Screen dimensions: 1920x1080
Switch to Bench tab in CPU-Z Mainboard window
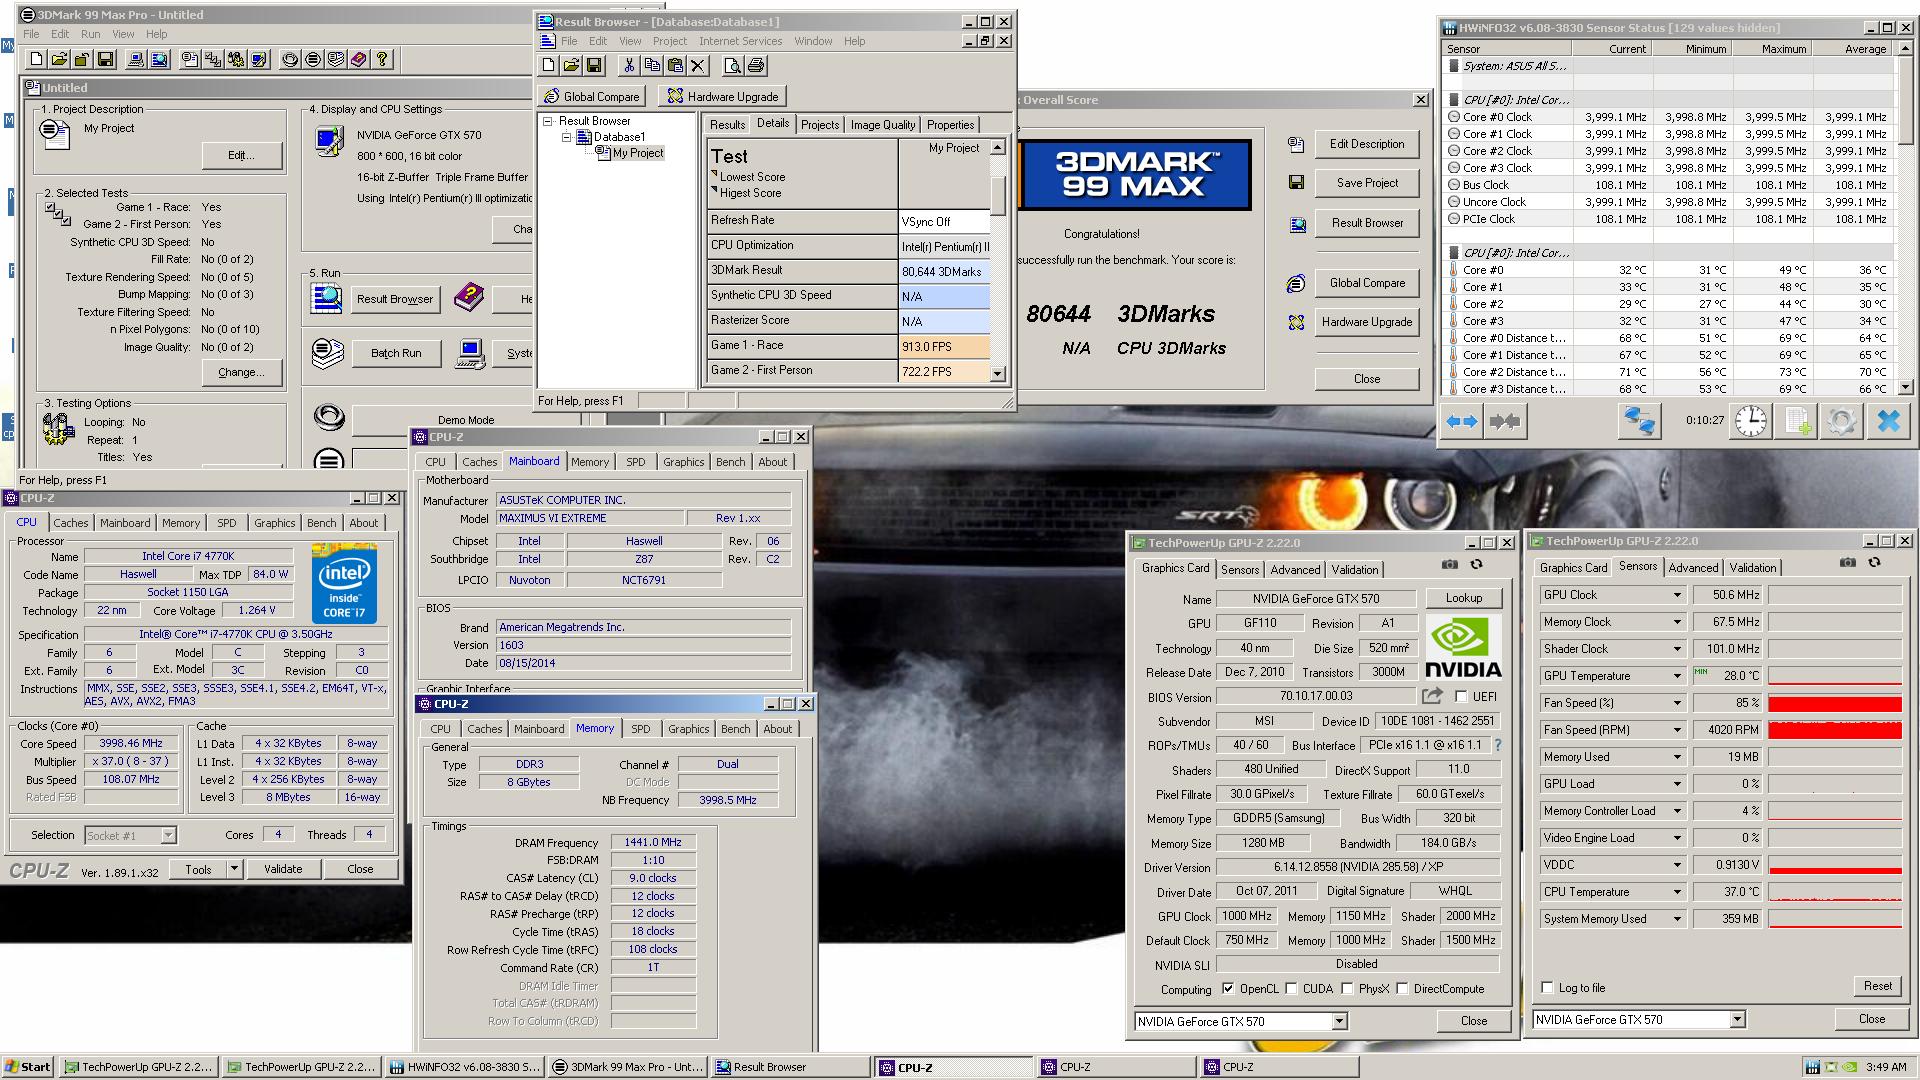(730, 462)
